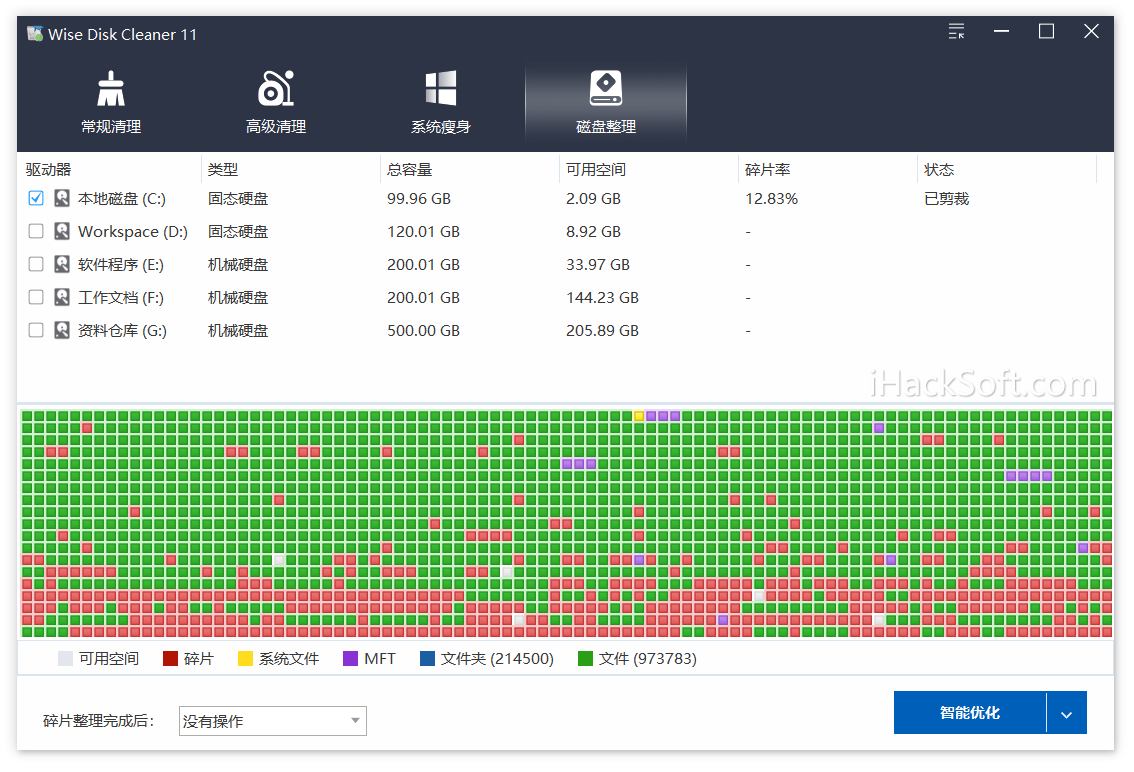
Task: Click the Wise Disk Cleaner app logo
Action: [35, 34]
